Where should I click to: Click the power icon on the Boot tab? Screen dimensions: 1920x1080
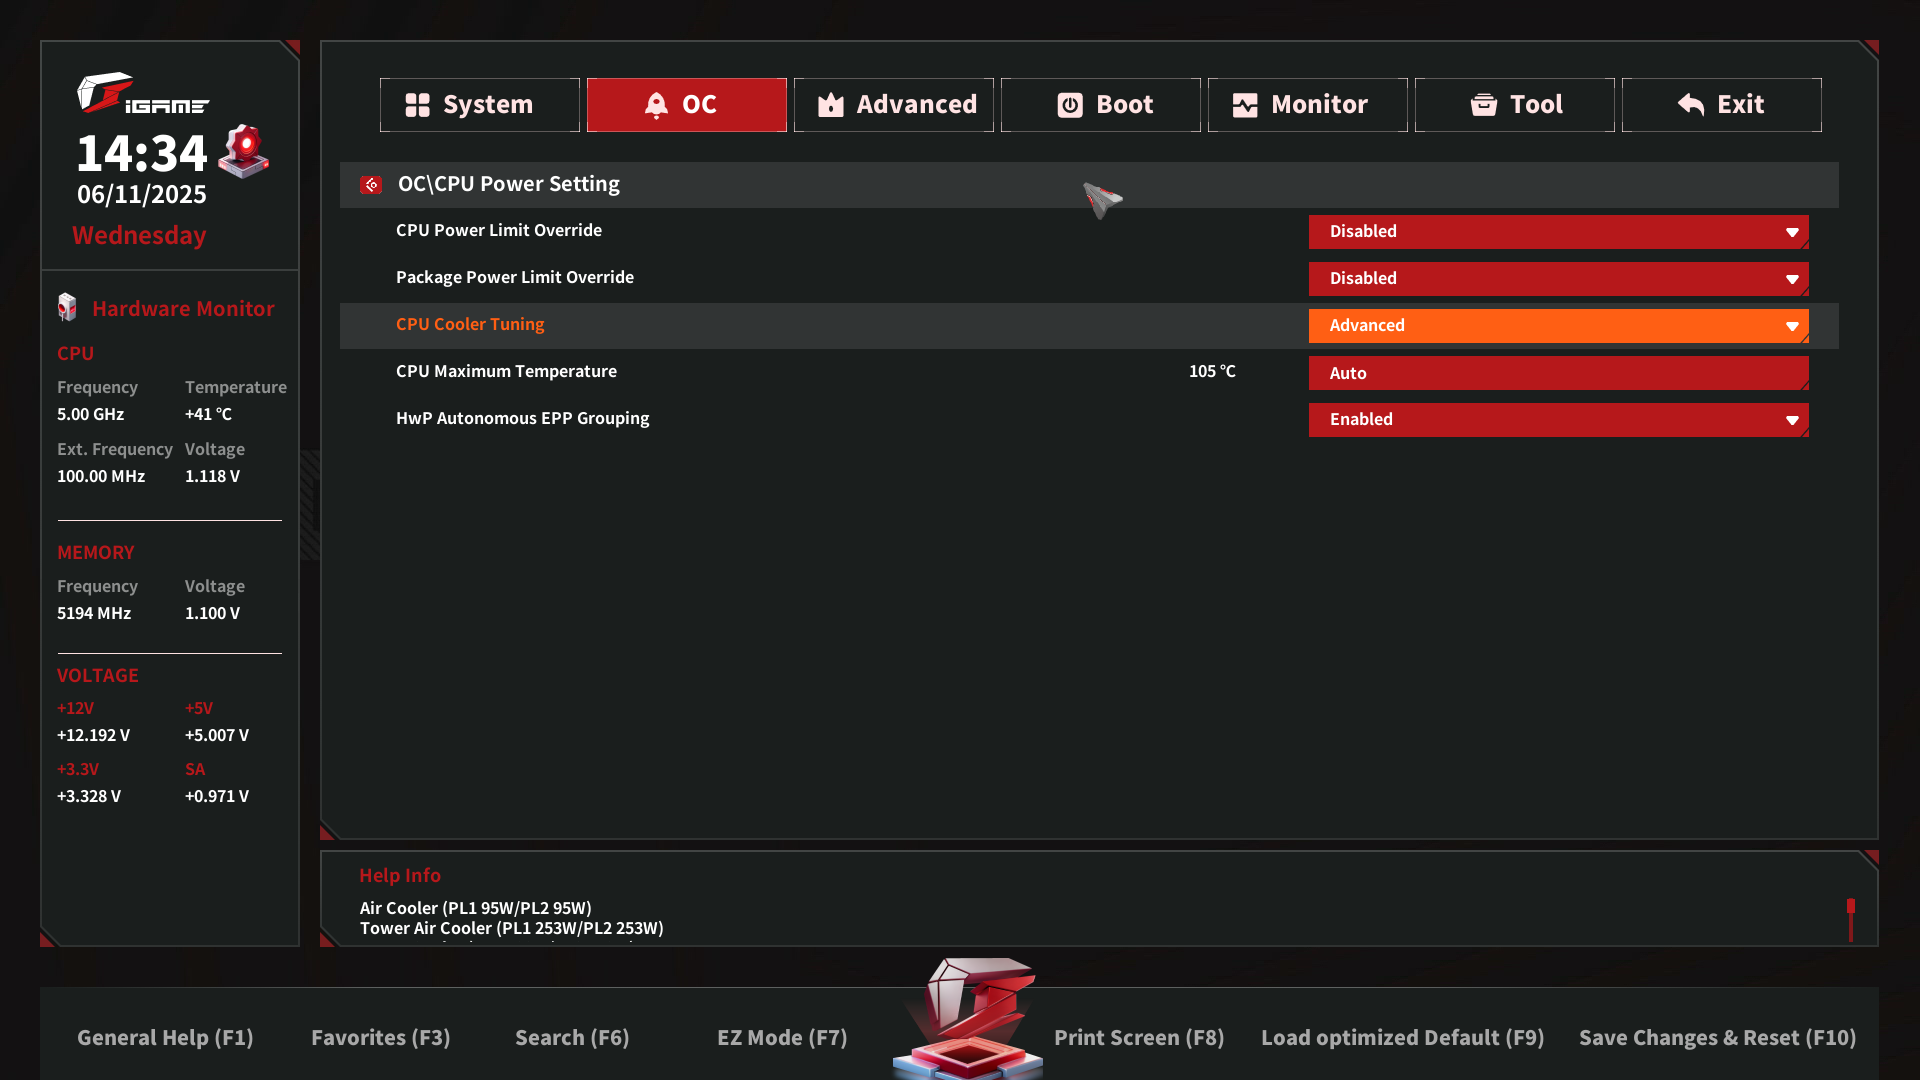coord(1070,105)
